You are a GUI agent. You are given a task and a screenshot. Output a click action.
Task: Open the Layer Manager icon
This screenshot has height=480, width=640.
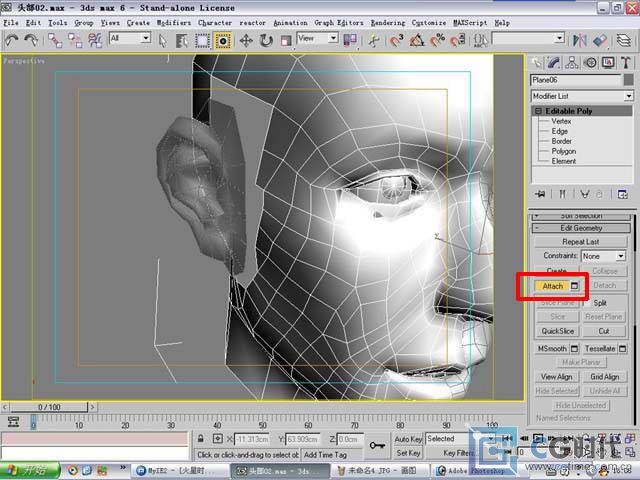(x=624, y=40)
